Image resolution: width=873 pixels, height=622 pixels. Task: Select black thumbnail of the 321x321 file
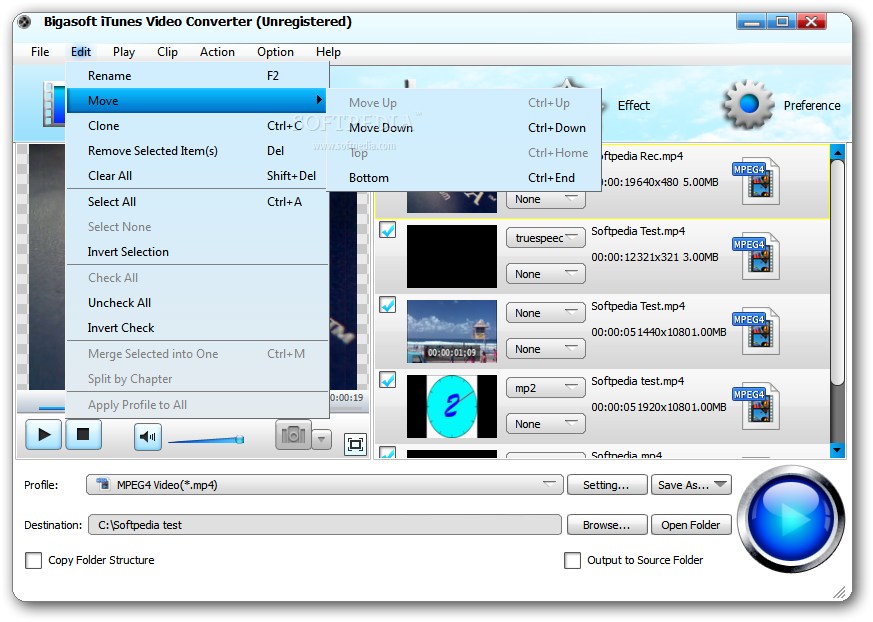pos(452,256)
